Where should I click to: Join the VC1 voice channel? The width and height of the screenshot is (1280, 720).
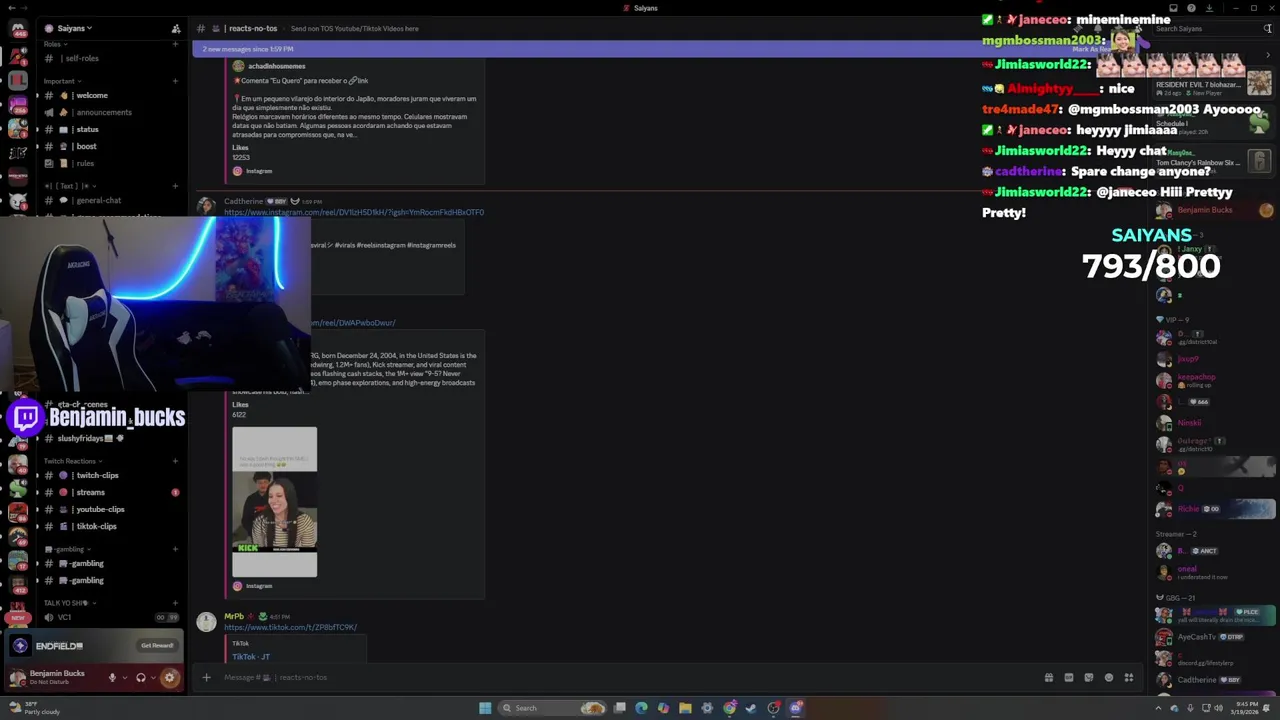(x=64, y=617)
